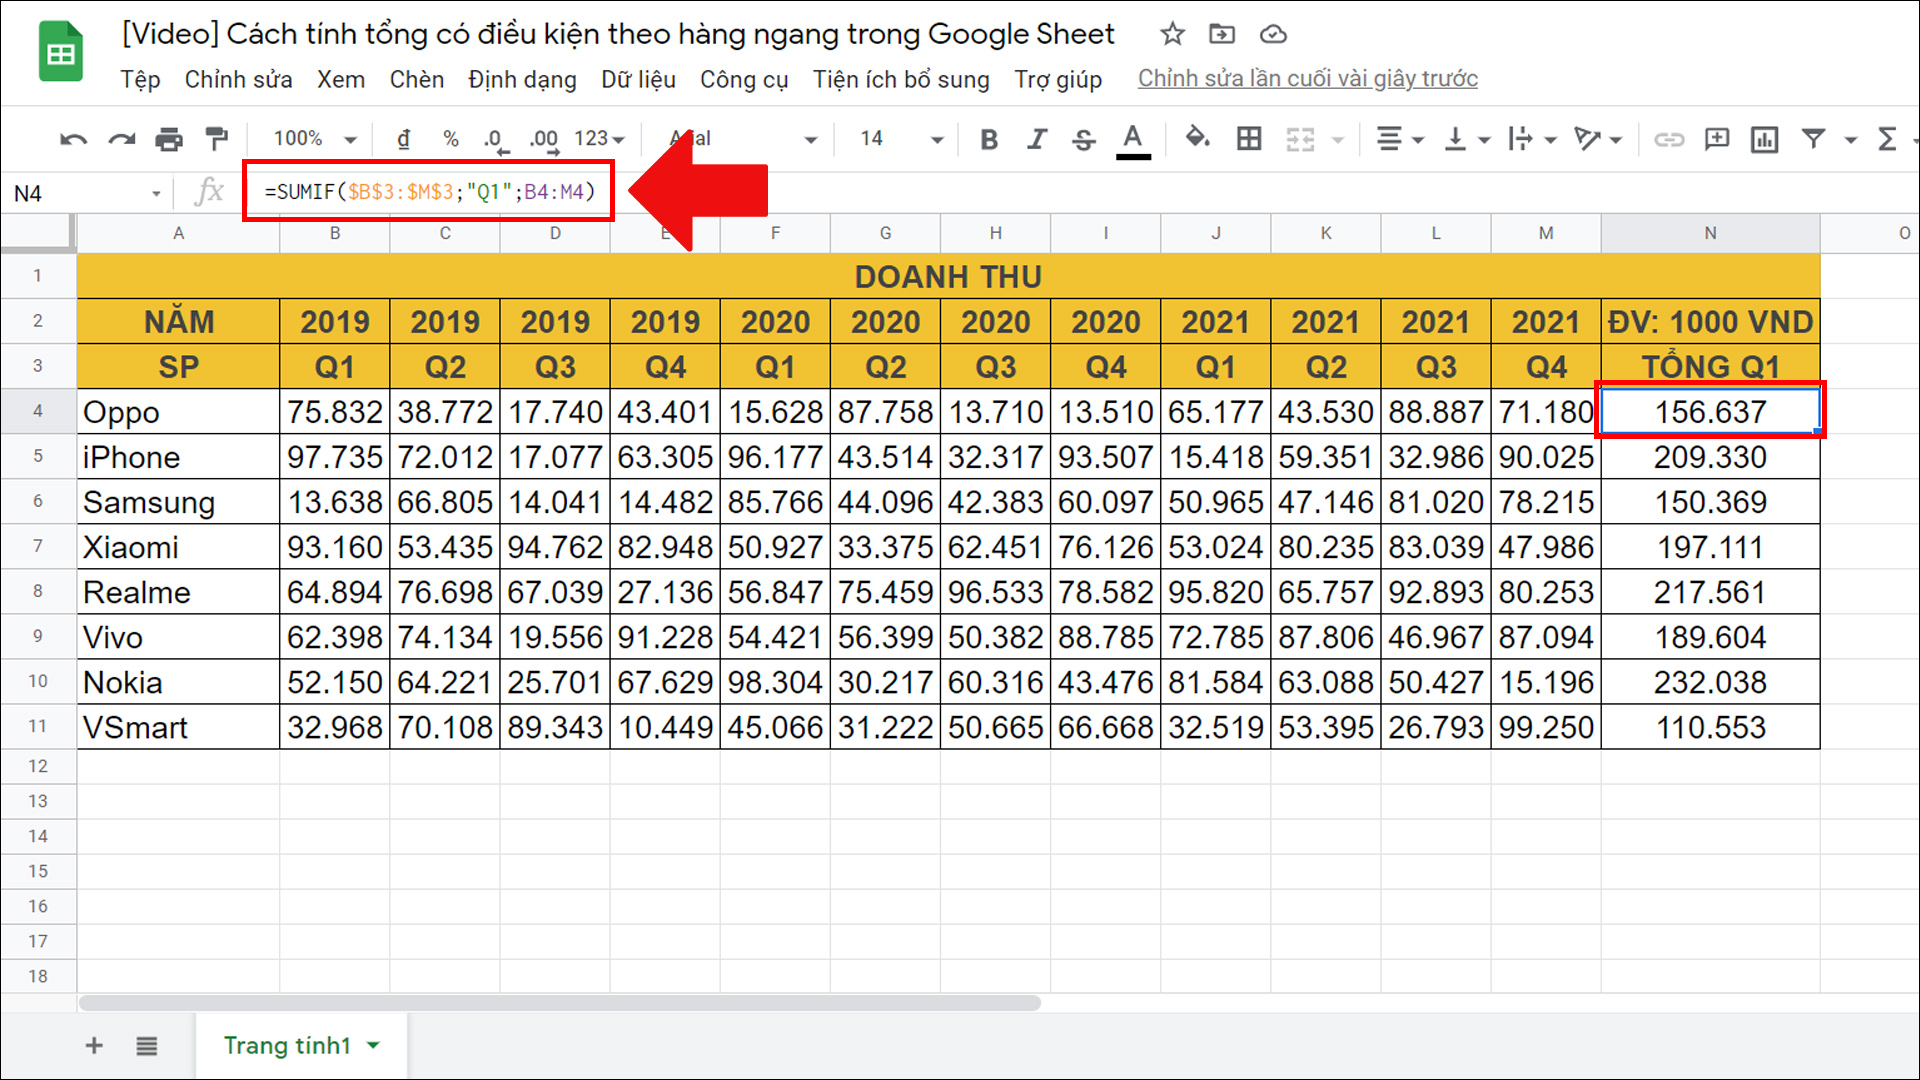The width and height of the screenshot is (1920, 1080).
Task: Select the TỔNG Q1 header cell
Action: (1710, 366)
